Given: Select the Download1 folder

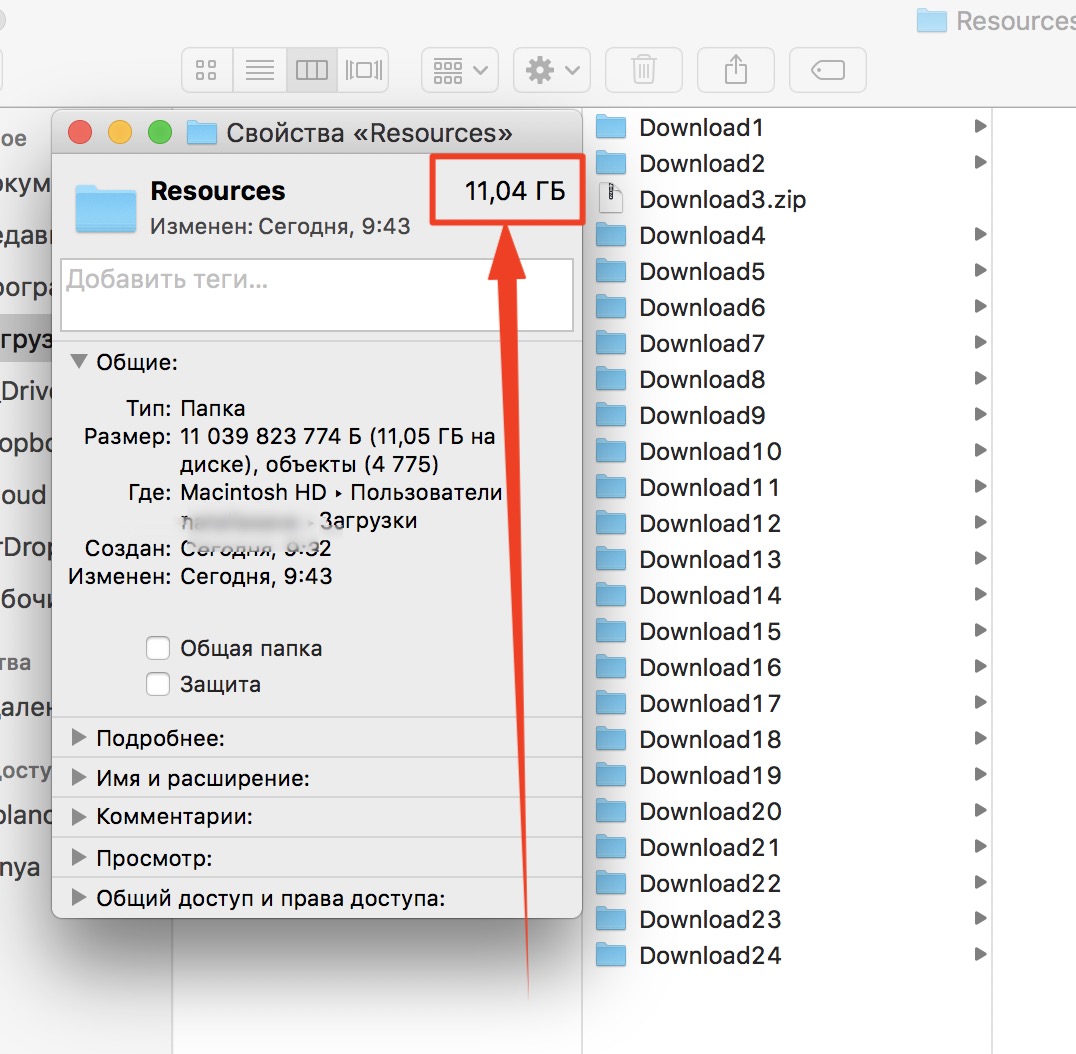Looking at the screenshot, I should tap(789, 127).
